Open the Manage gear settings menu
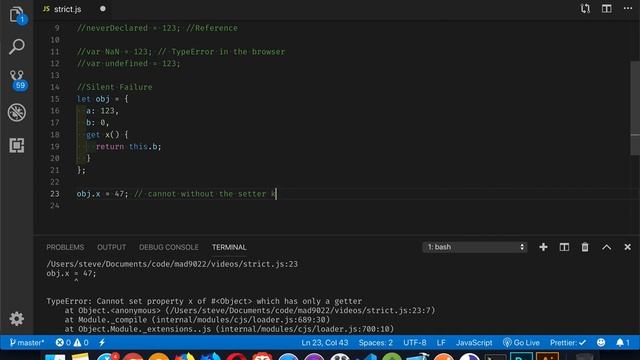 pyautogui.click(x=17, y=318)
